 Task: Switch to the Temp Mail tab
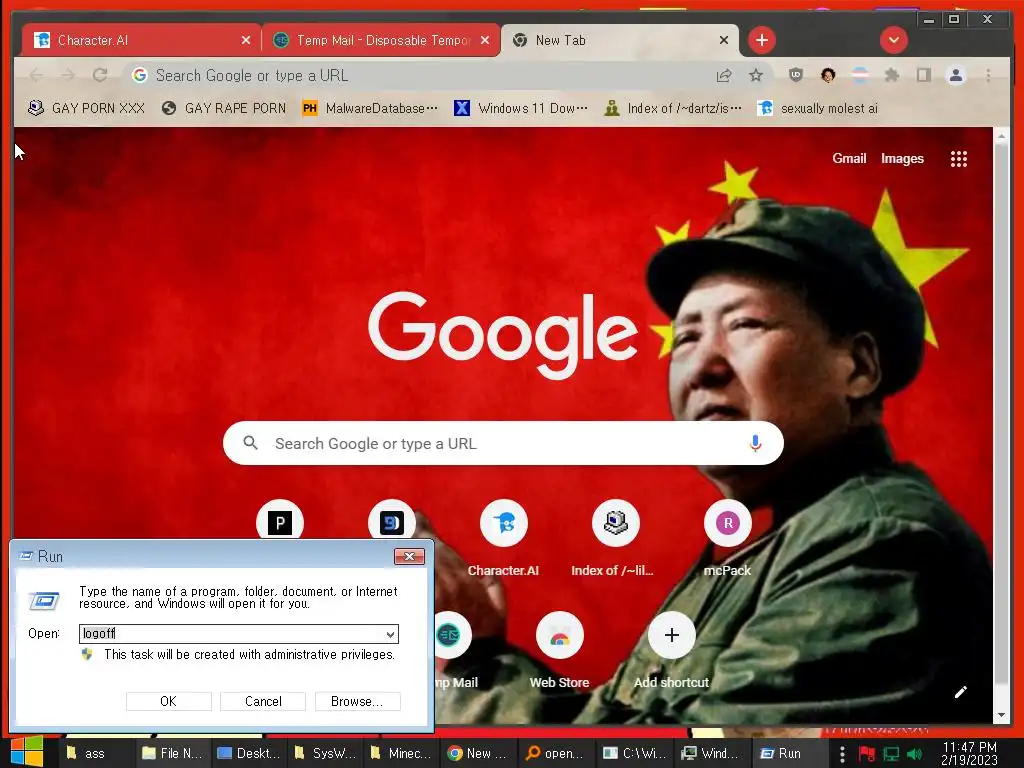pos(381,40)
